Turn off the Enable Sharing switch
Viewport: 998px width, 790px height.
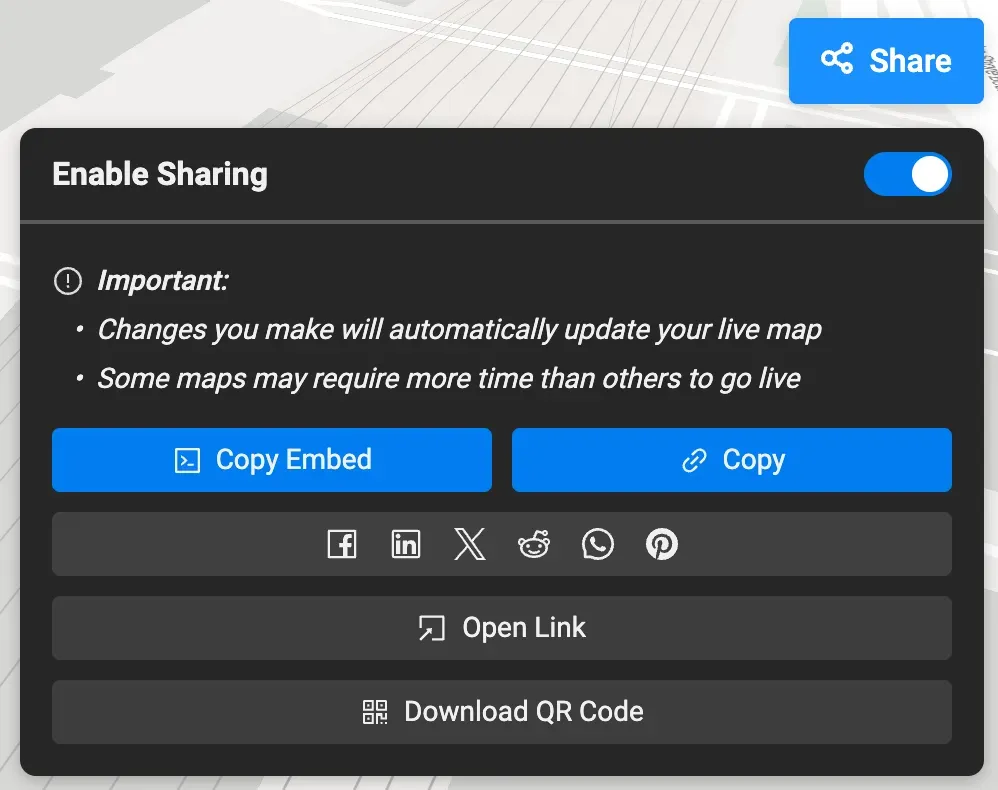click(908, 174)
